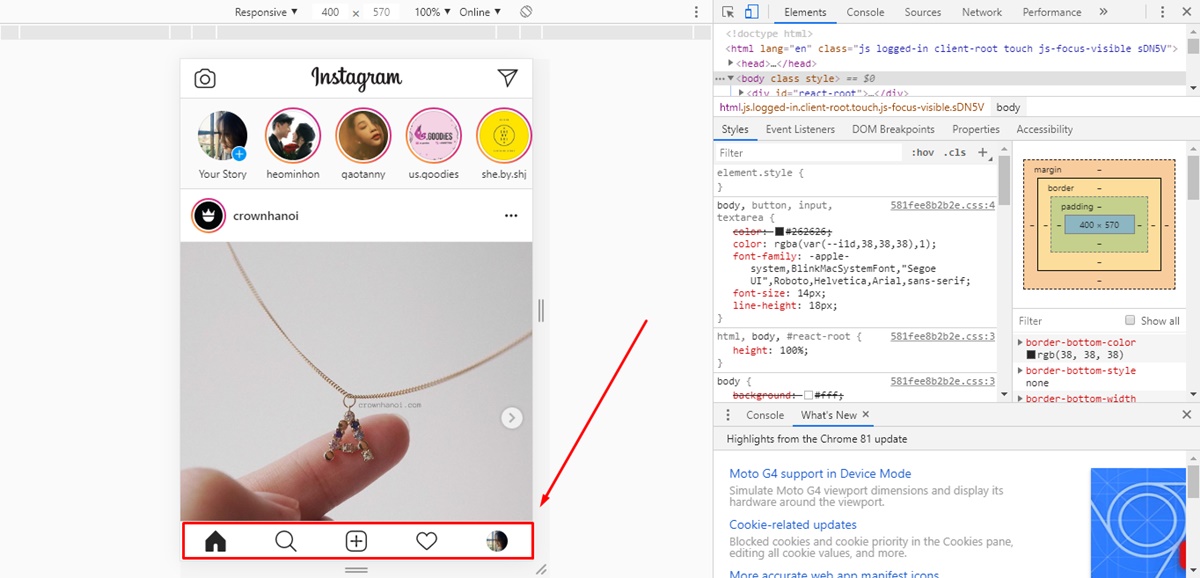Tap the new post plus icon
1200x578 pixels.
pos(356,541)
